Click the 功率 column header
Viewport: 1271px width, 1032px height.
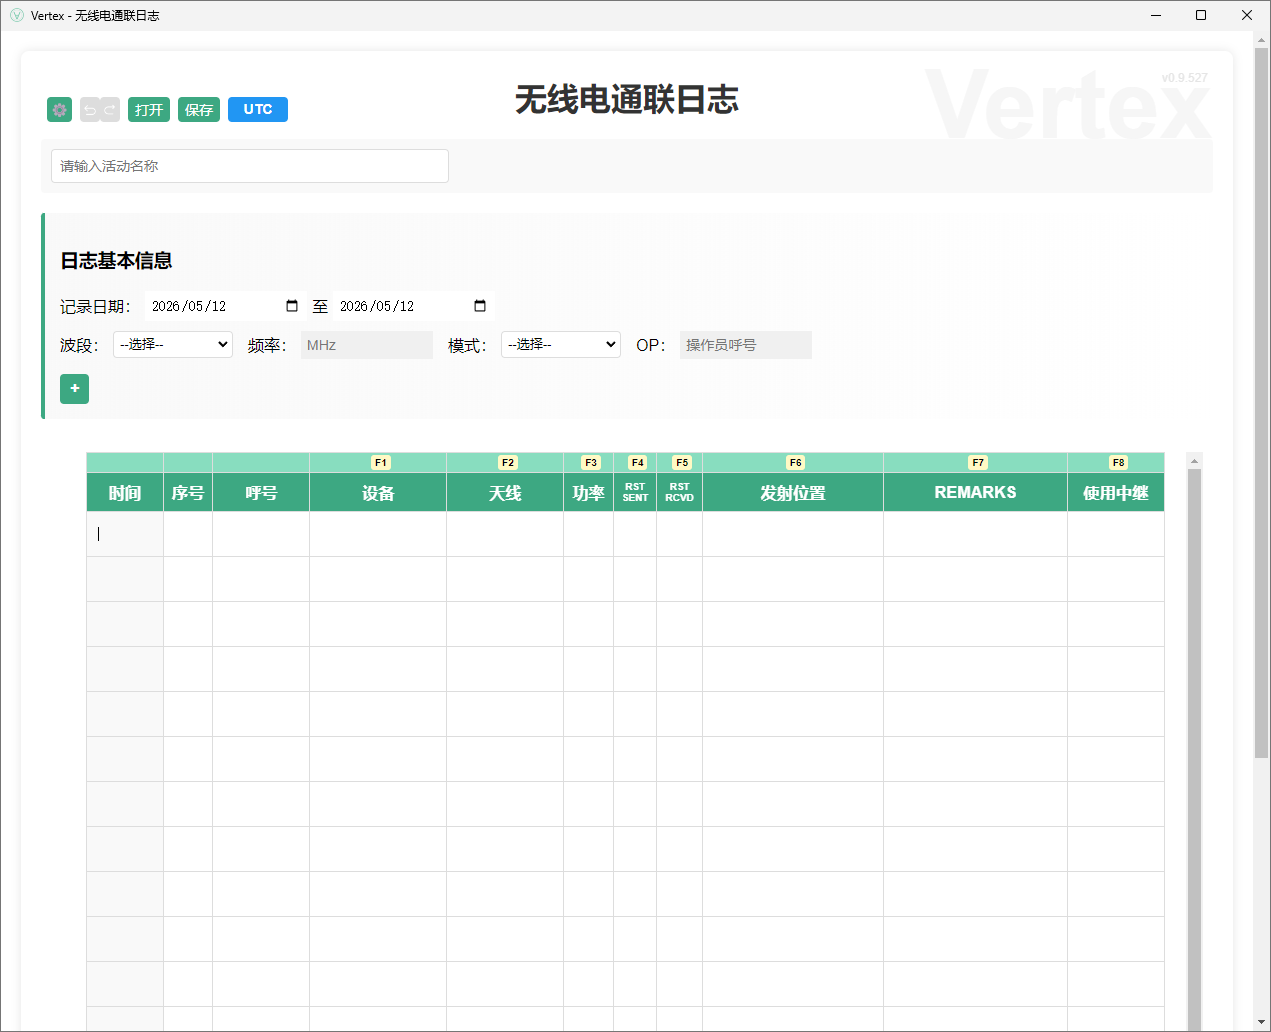tap(588, 493)
